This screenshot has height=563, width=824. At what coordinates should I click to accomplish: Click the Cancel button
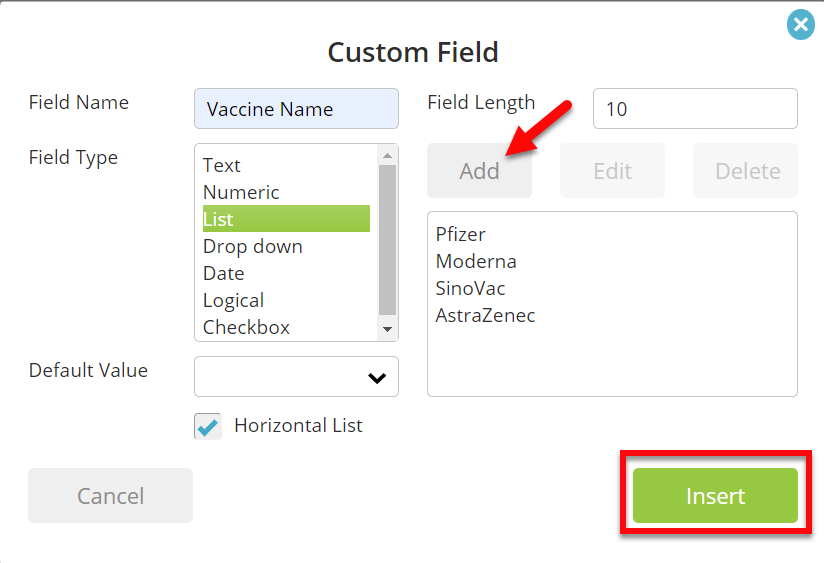[x=110, y=496]
